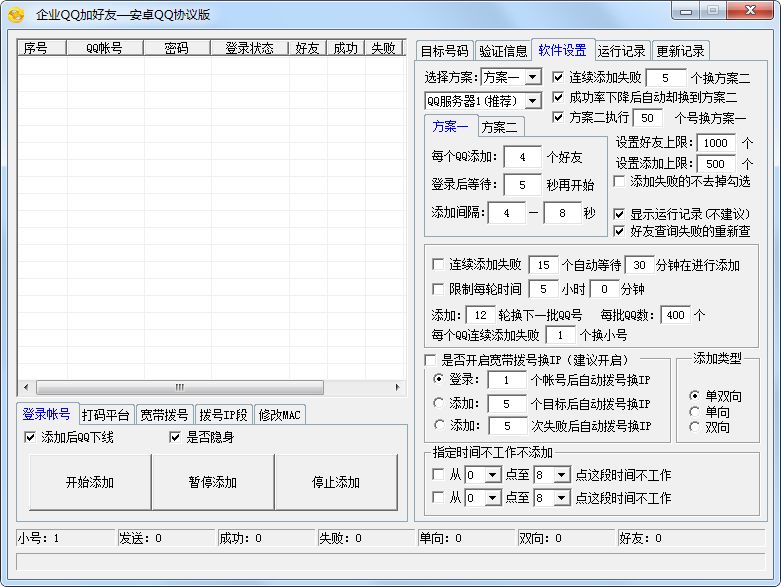
Task: Click the 设置添加上限 field showing 500
Action: tap(716, 164)
